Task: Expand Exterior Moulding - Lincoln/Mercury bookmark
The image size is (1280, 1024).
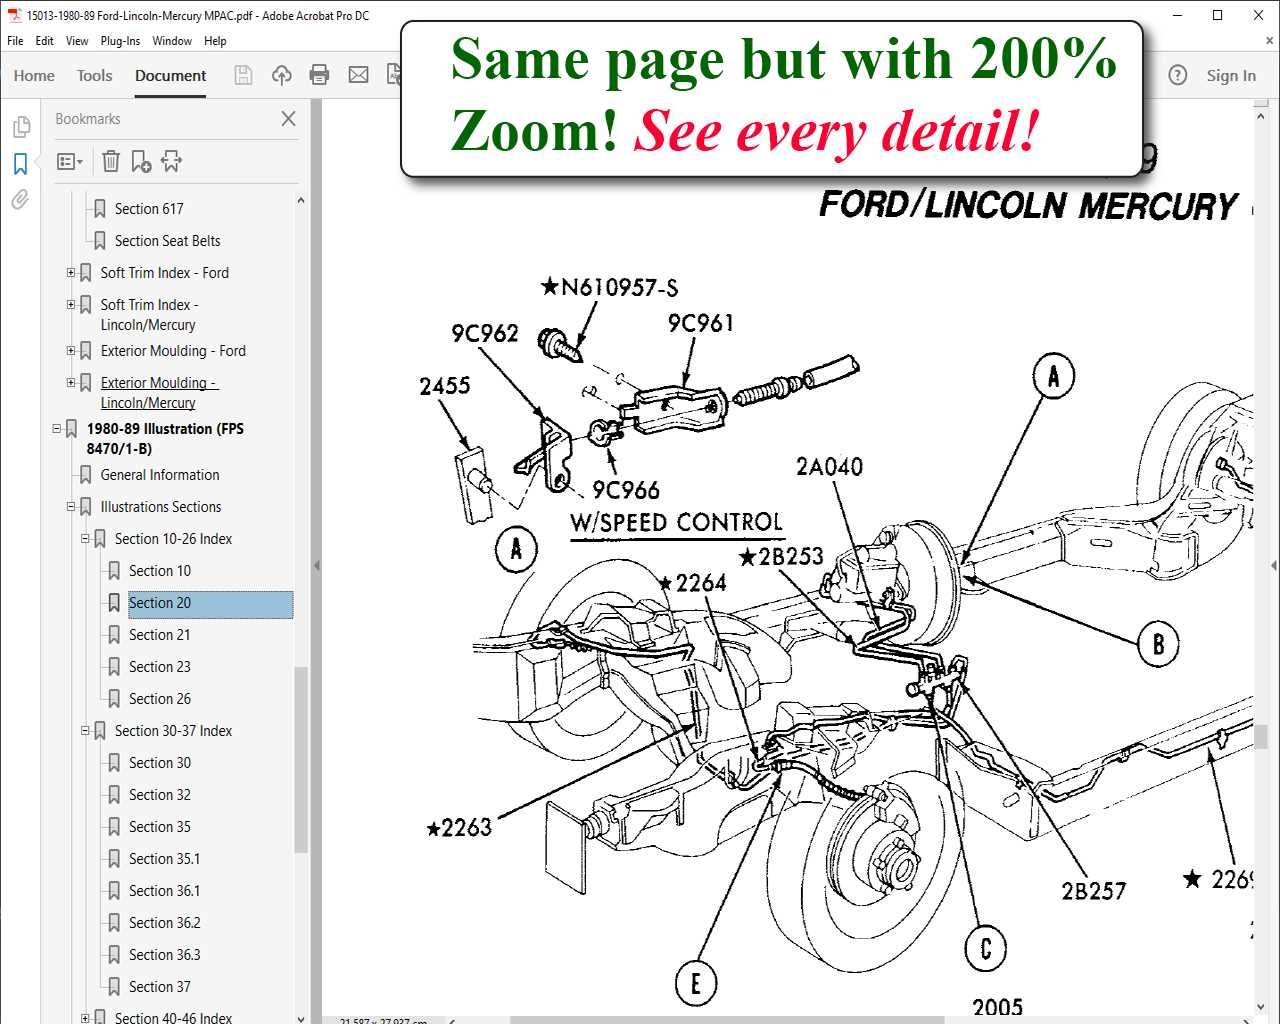Action: [x=71, y=382]
